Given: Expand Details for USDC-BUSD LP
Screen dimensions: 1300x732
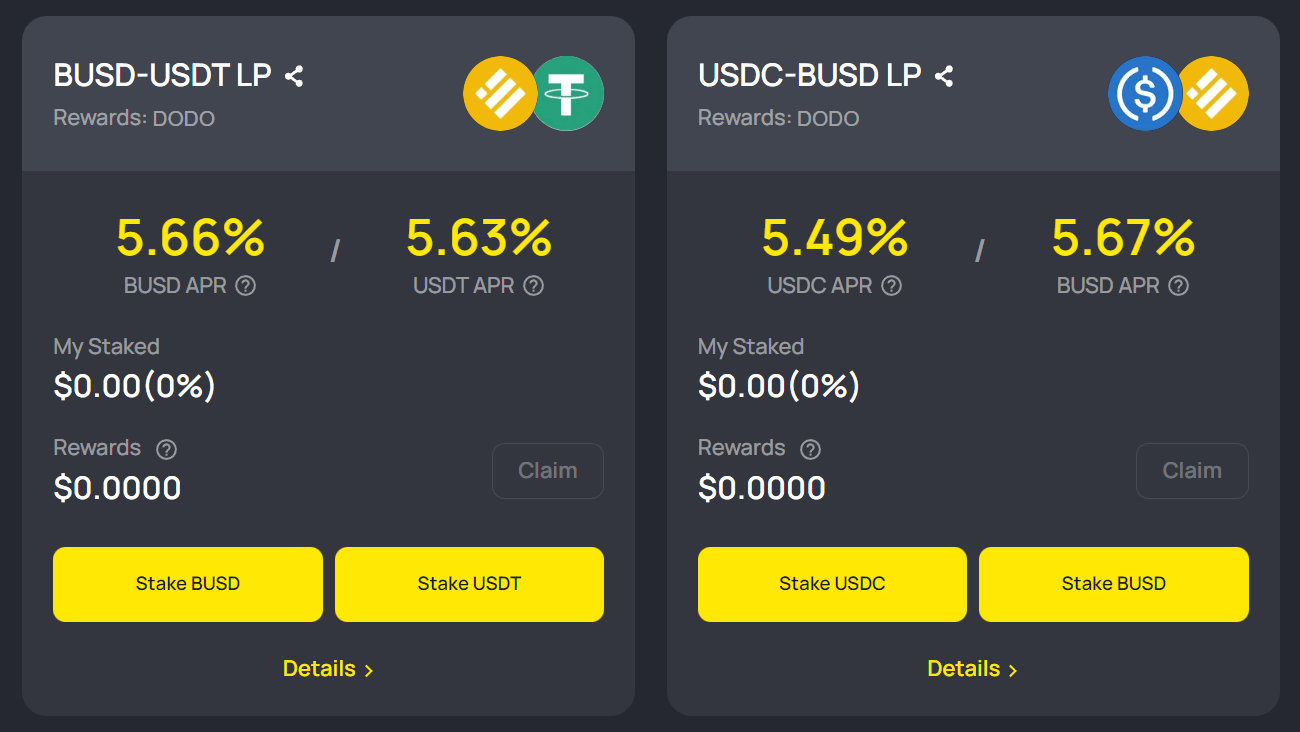Looking at the screenshot, I should click(972, 669).
